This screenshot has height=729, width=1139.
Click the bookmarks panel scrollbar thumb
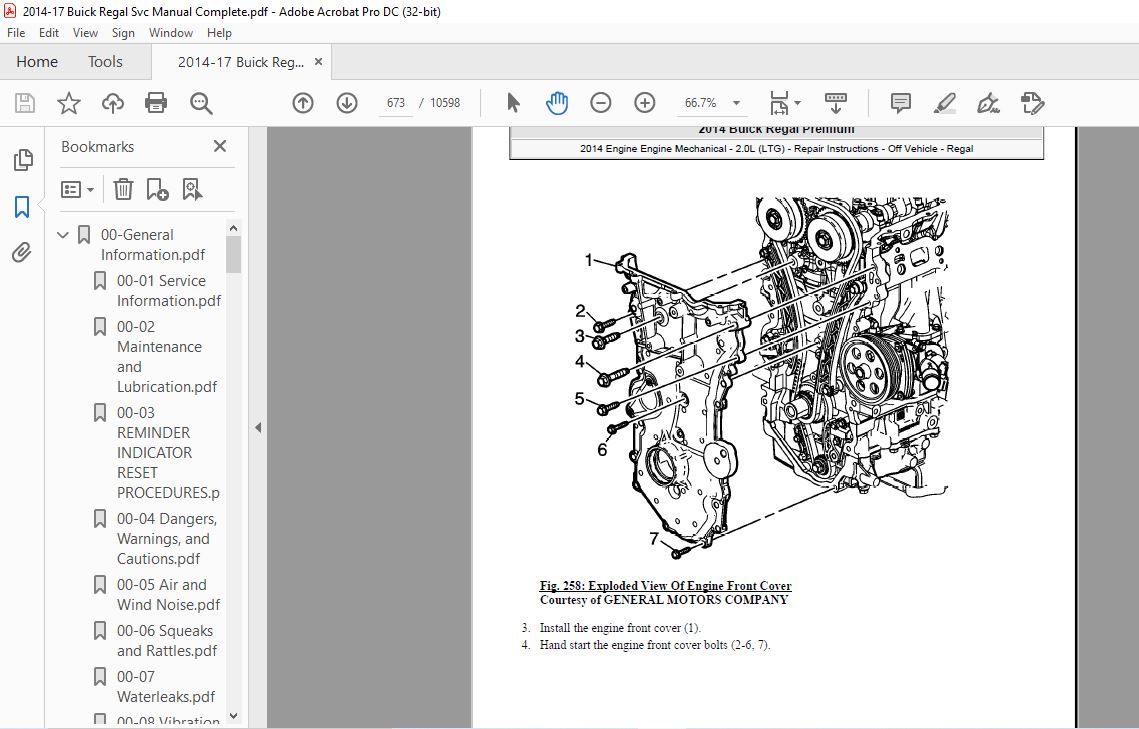tap(233, 255)
